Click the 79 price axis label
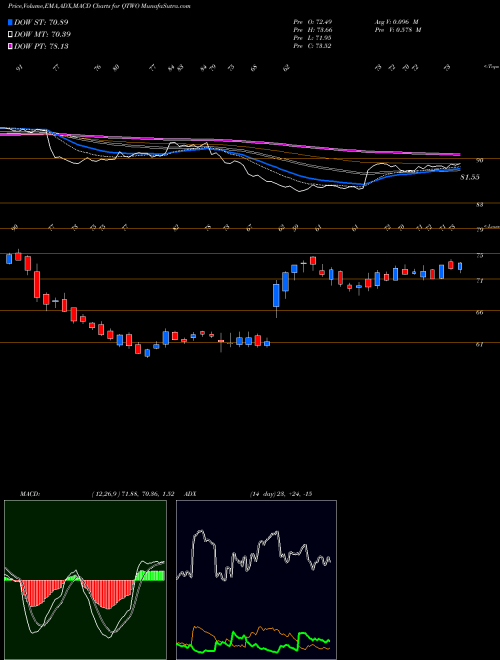This screenshot has height=660, width=500. pyautogui.click(x=480, y=230)
